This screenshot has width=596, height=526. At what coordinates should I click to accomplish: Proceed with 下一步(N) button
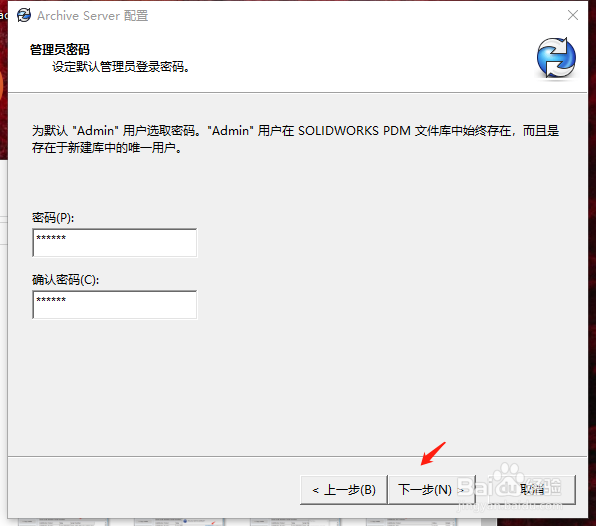coord(432,490)
